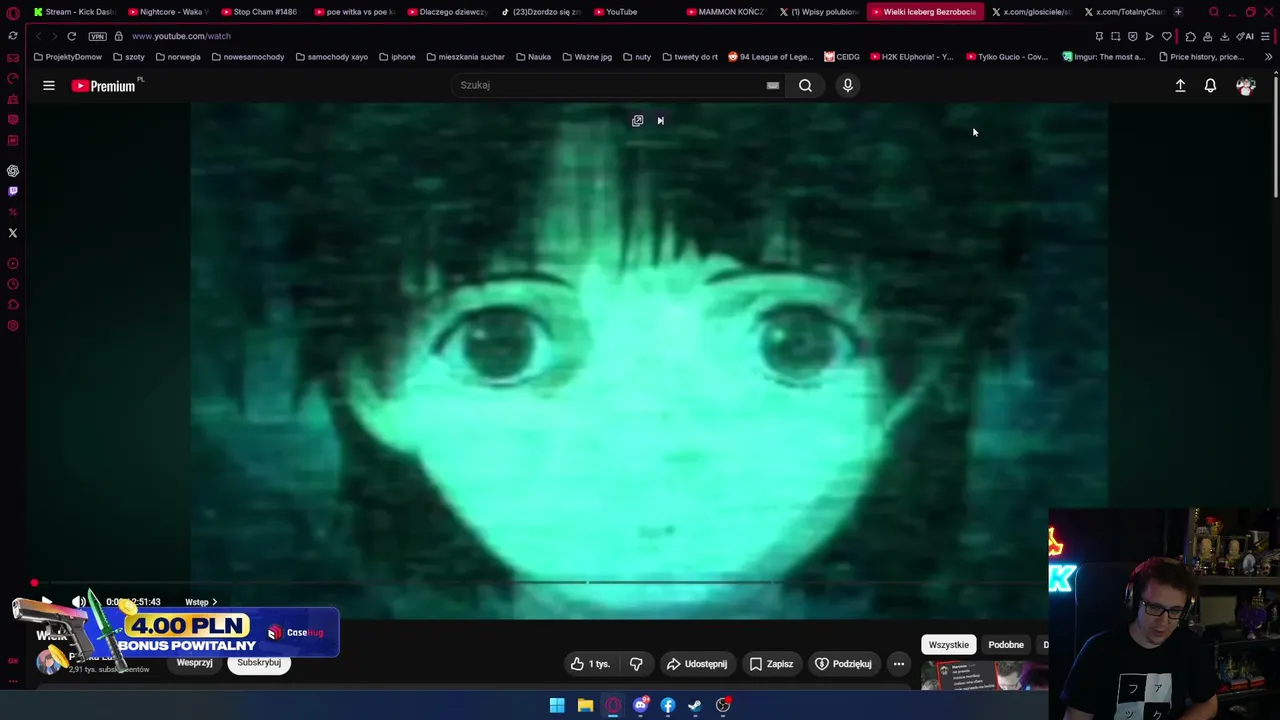
Task: Switch to Stop Cham #1486 tab
Action: tap(260, 12)
